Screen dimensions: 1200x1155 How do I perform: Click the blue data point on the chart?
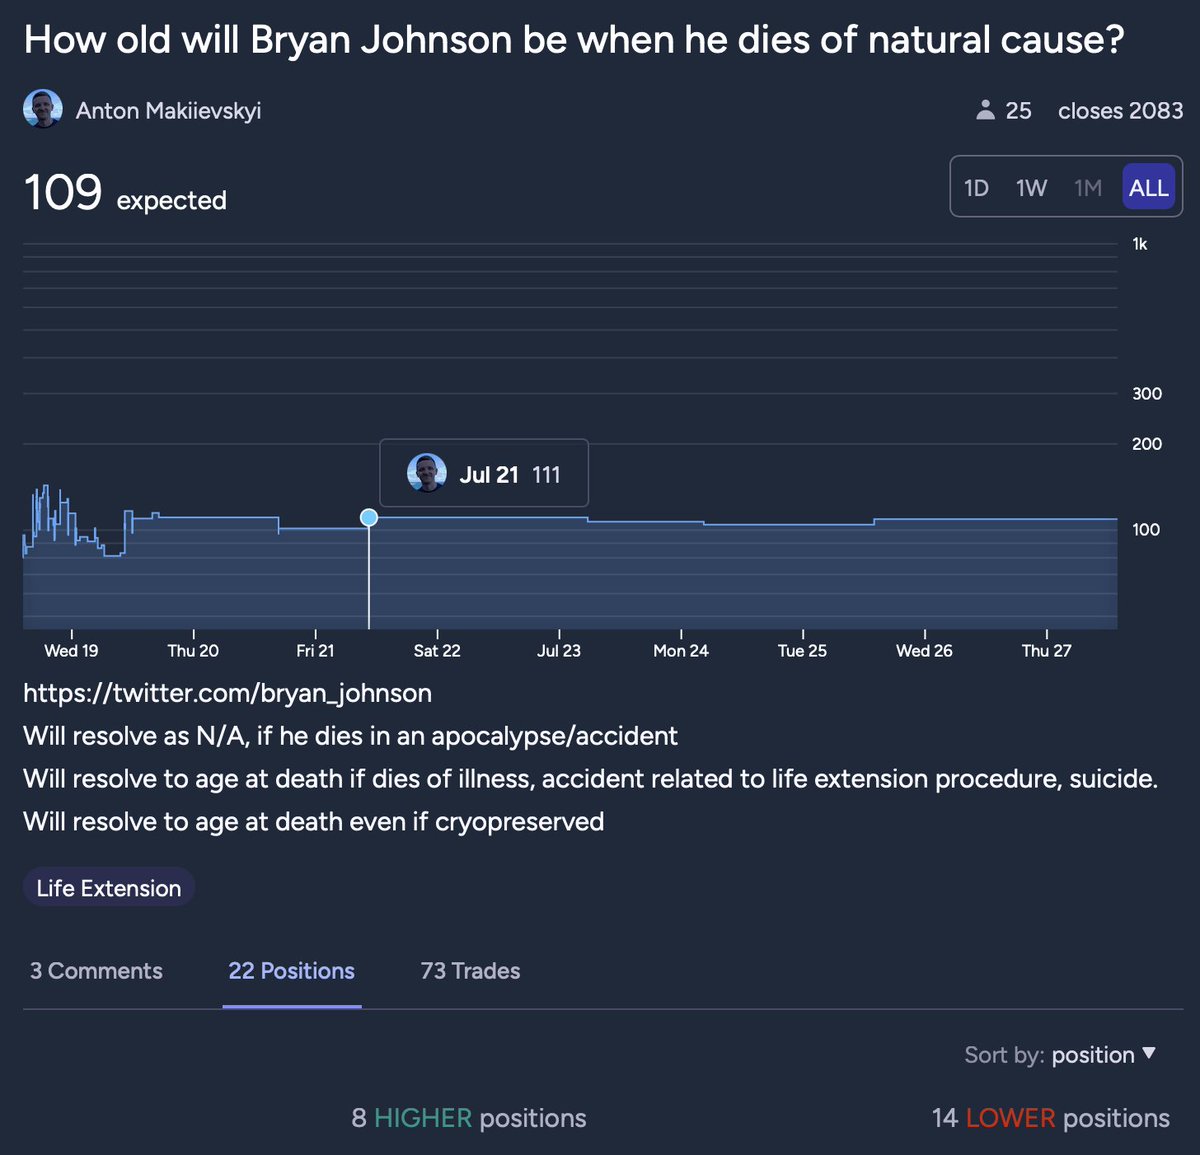(x=369, y=517)
